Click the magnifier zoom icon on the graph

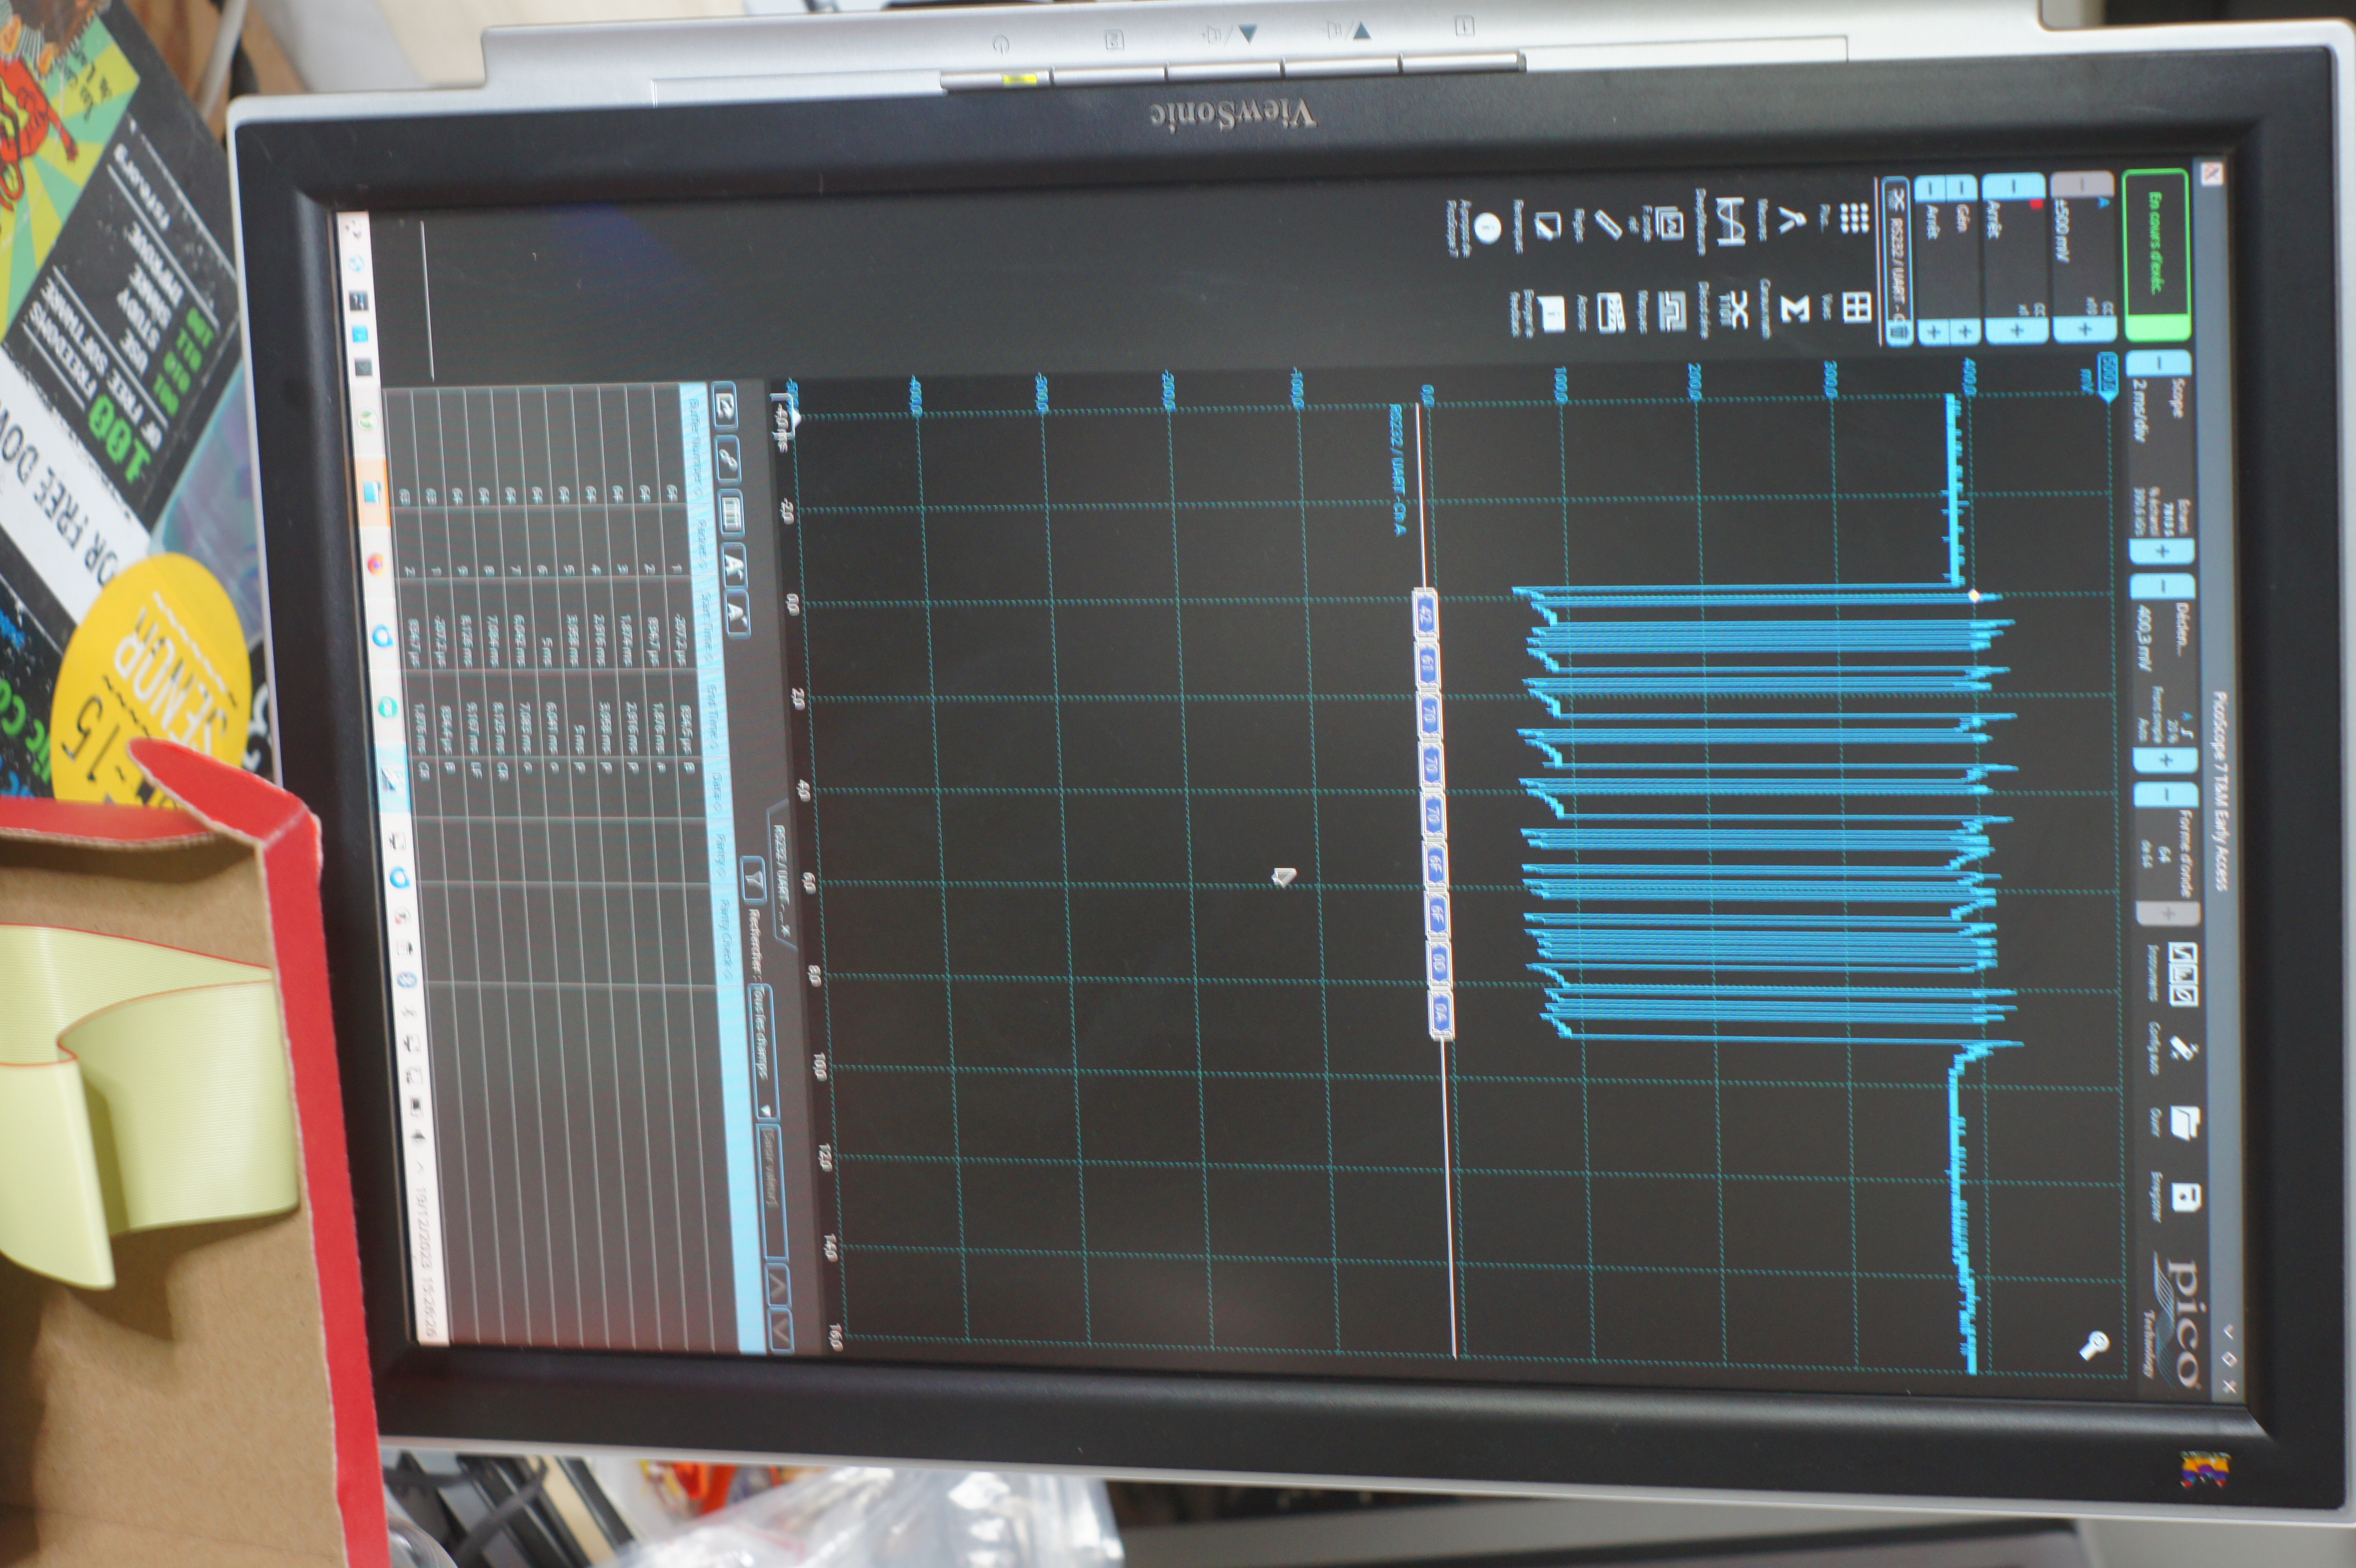(x=2093, y=1345)
